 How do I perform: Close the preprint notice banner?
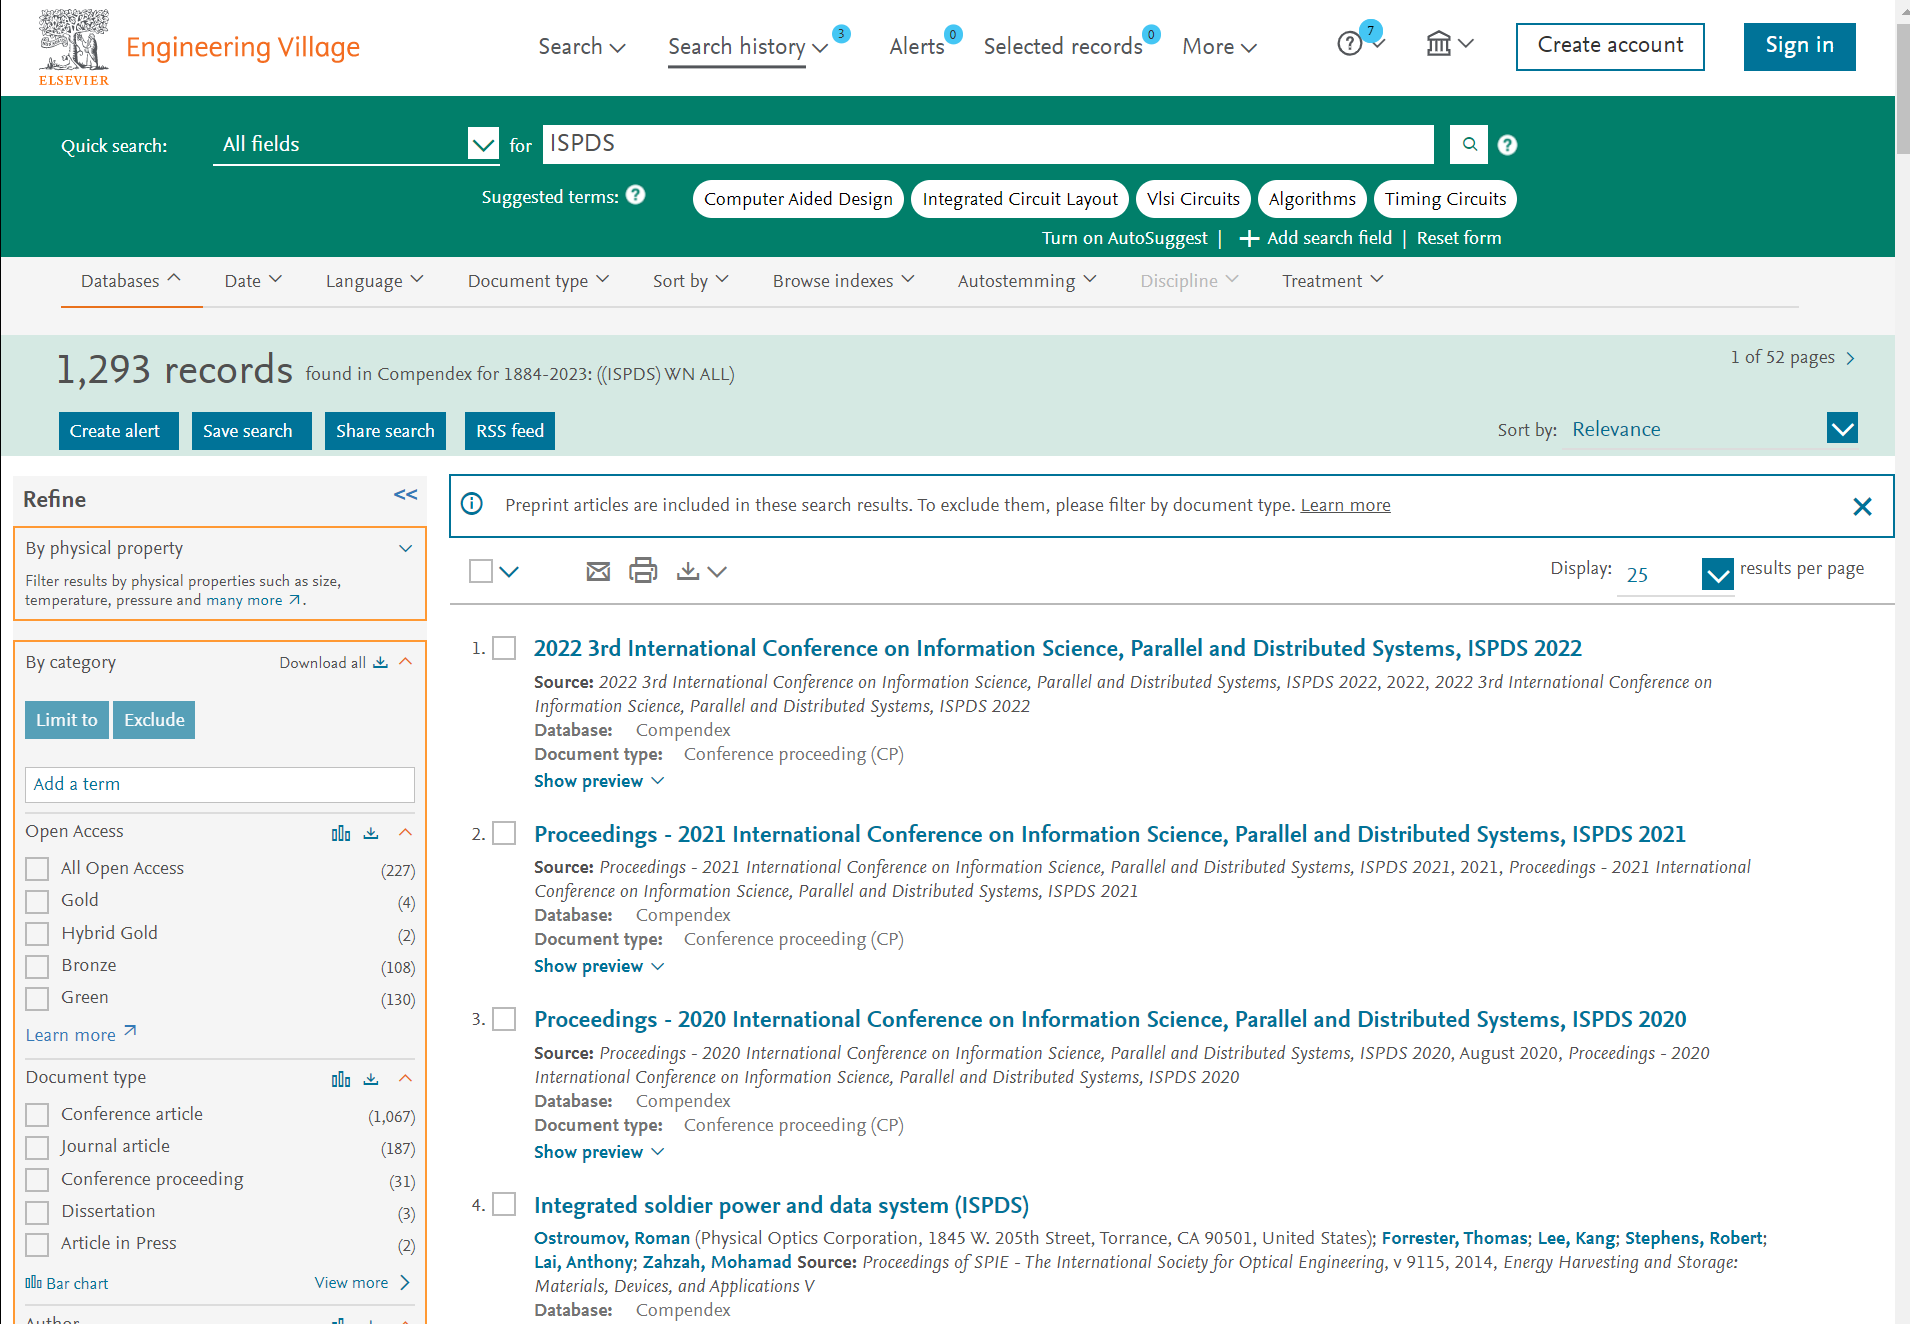tap(1862, 506)
